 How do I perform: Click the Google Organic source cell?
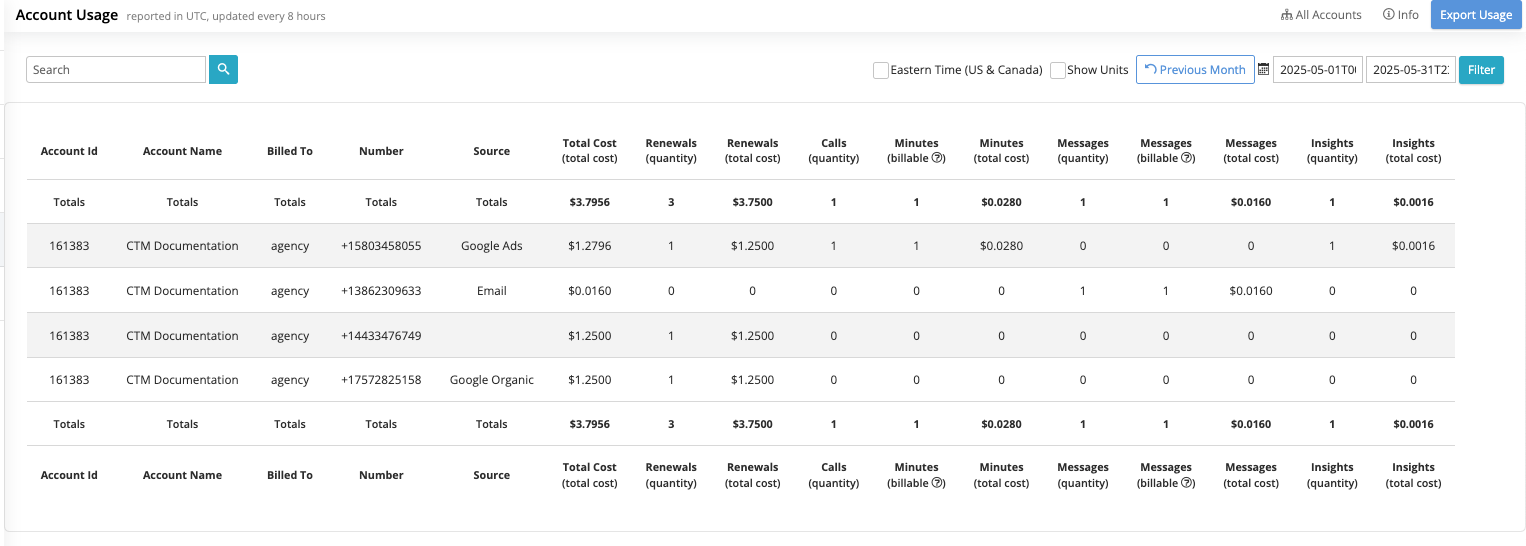click(492, 380)
